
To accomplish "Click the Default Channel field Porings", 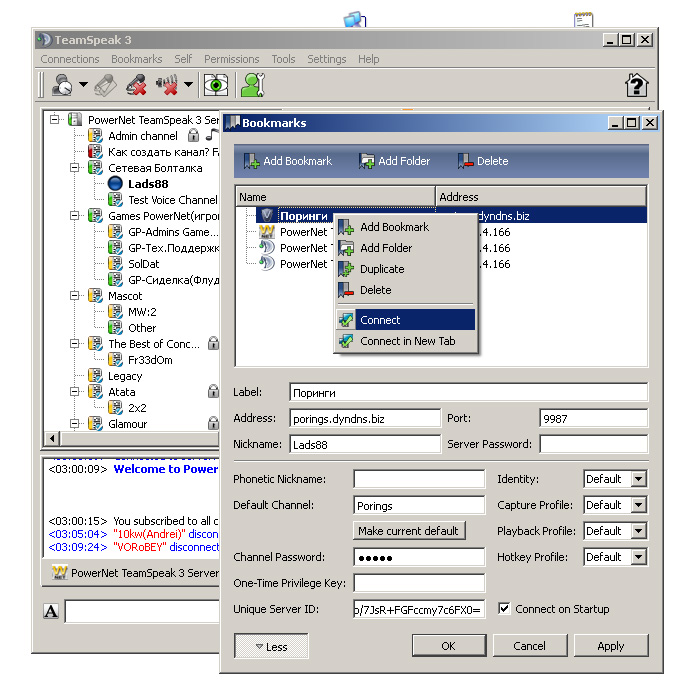I will [419, 505].
